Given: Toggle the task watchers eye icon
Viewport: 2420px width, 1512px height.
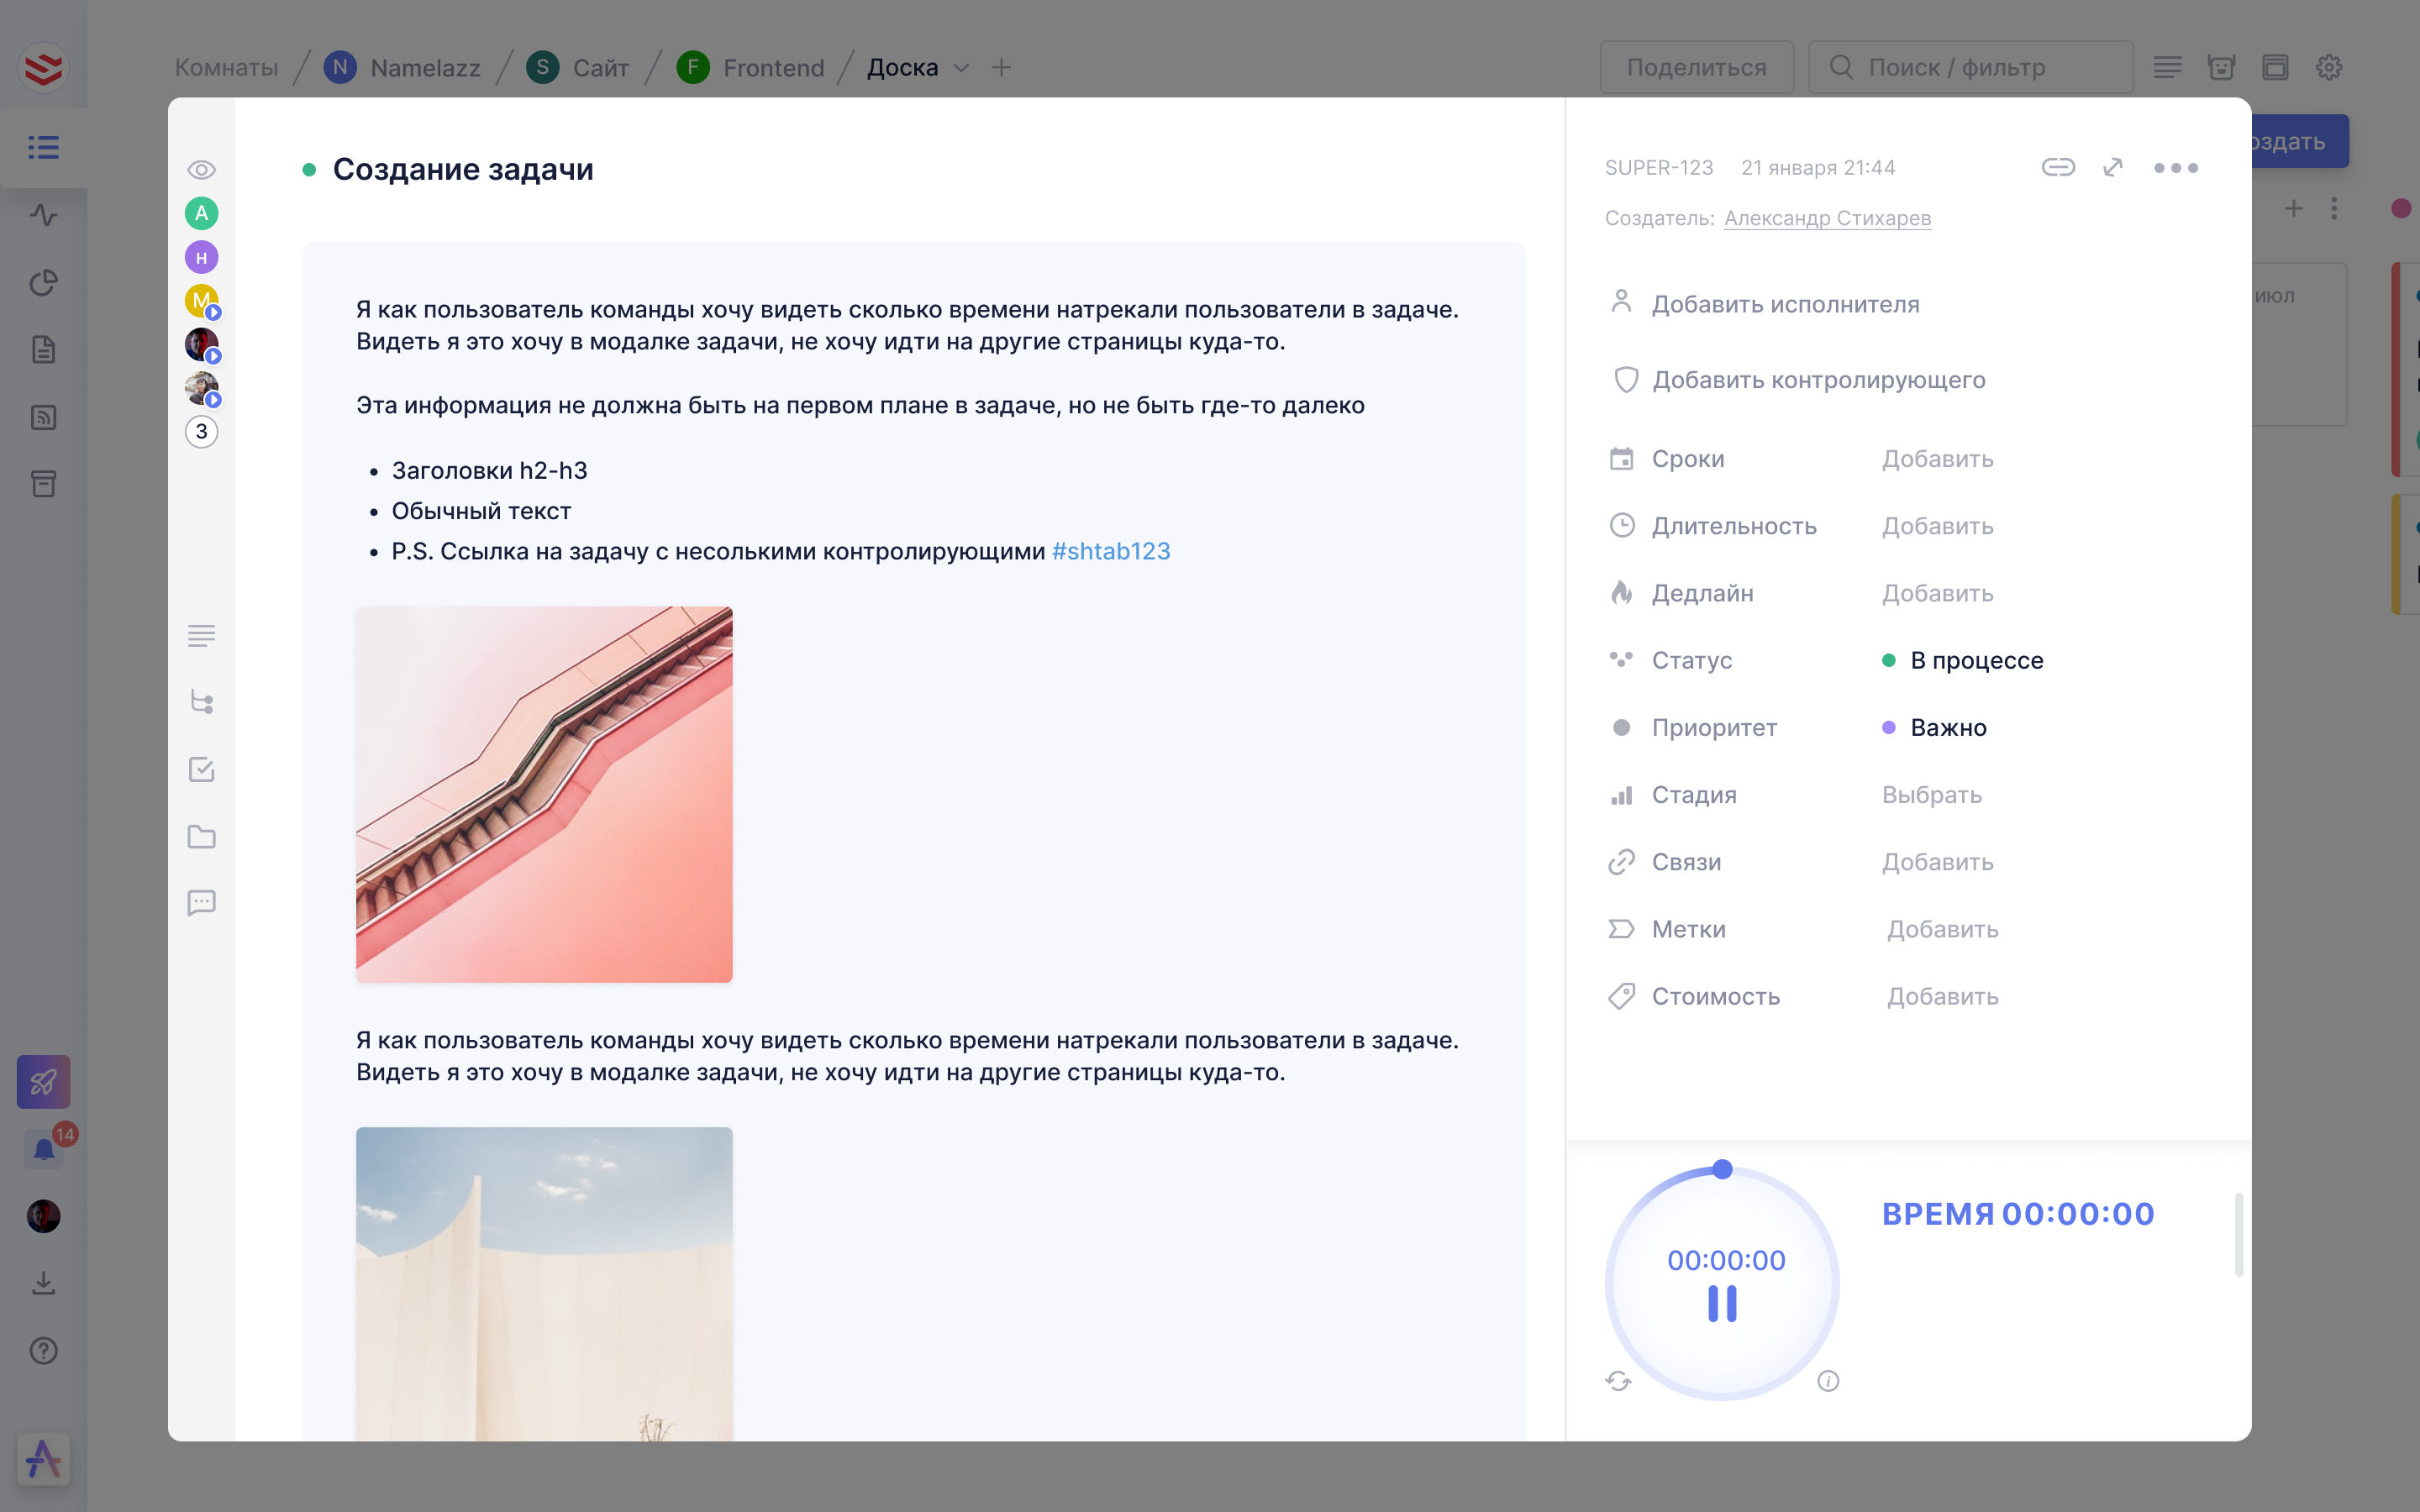Looking at the screenshot, I should [201, 169].
